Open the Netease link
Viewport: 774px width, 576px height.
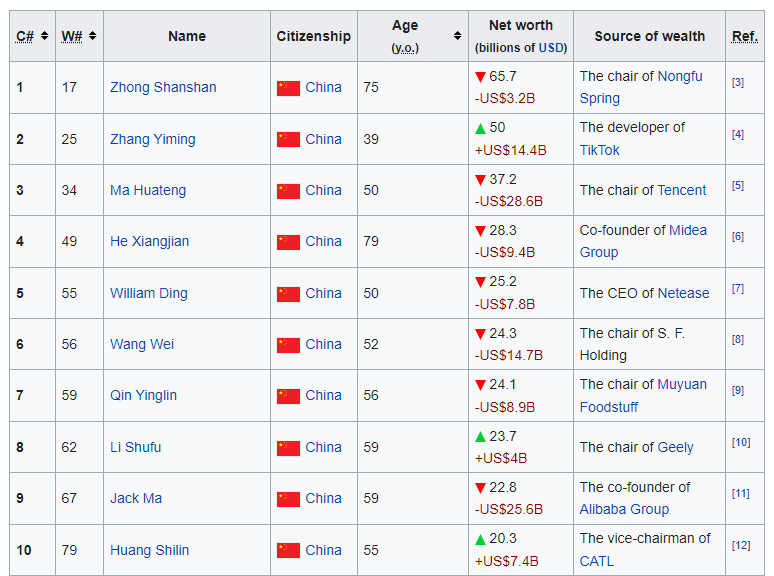(x=683, y=293)
